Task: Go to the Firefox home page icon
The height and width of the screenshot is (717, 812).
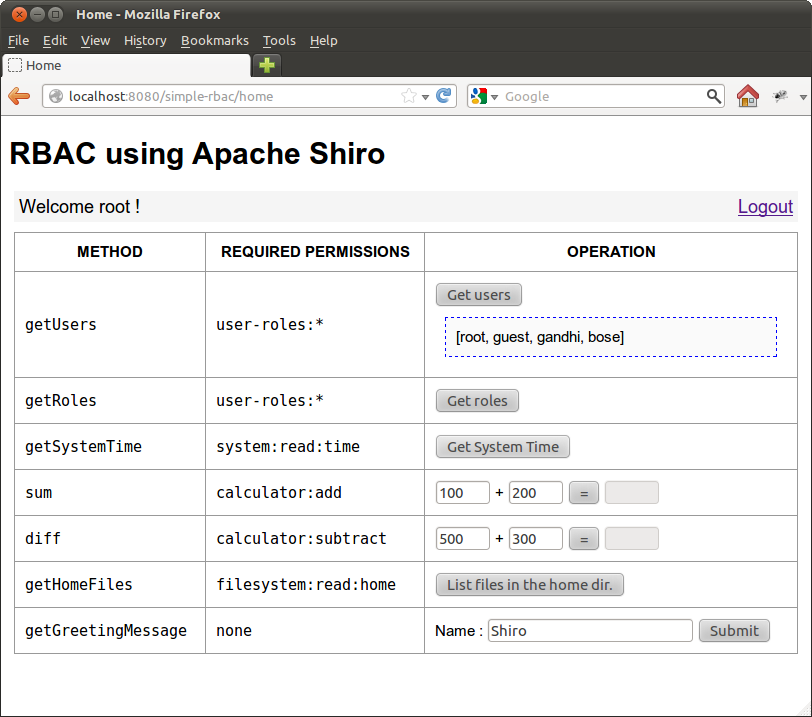Action: [747, 97]
